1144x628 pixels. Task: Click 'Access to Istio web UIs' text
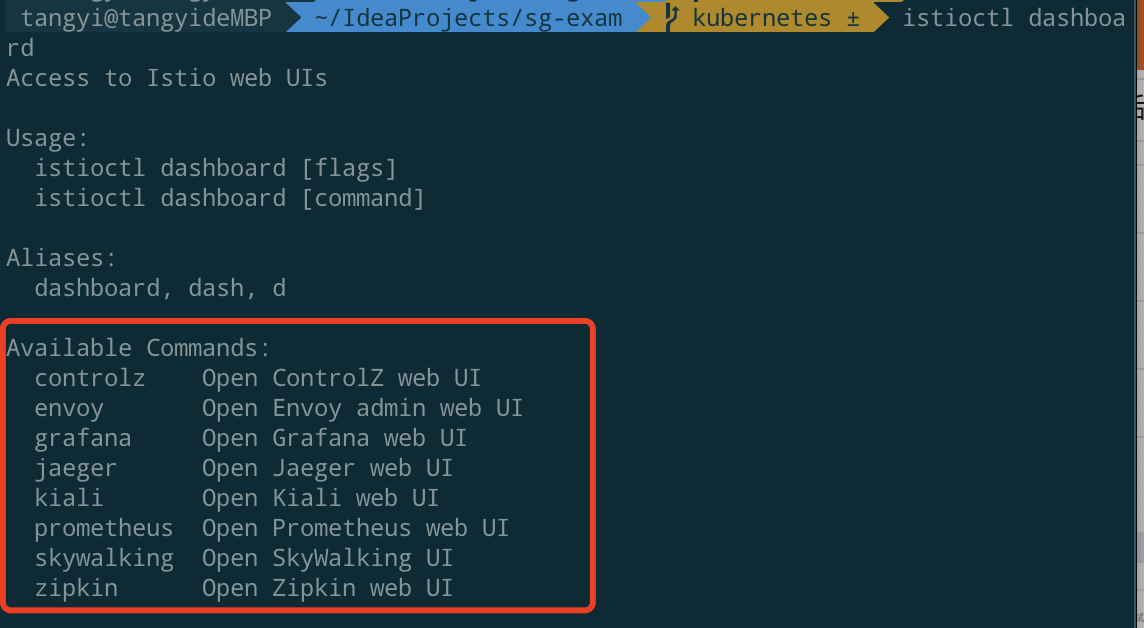166,78
